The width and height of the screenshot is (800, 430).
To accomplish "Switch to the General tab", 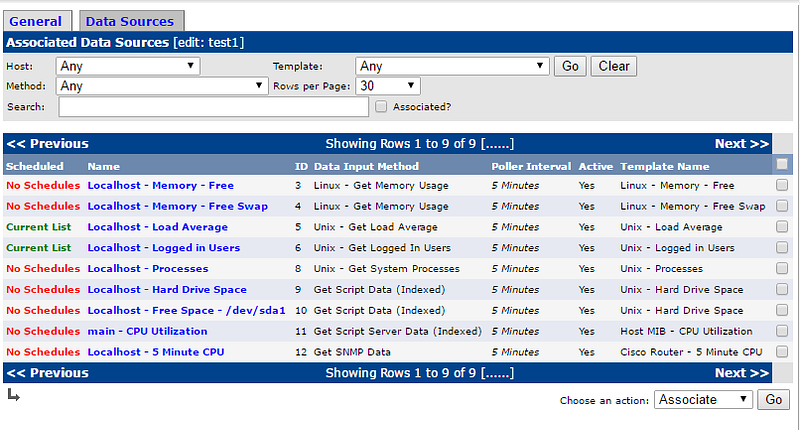I will tap(36, 21).
